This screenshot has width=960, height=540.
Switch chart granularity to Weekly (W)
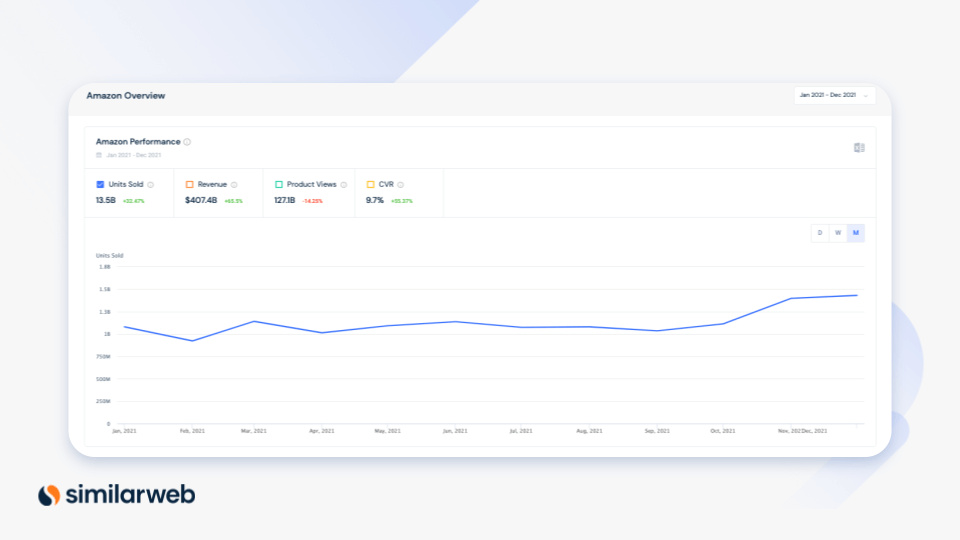[838, 233]
